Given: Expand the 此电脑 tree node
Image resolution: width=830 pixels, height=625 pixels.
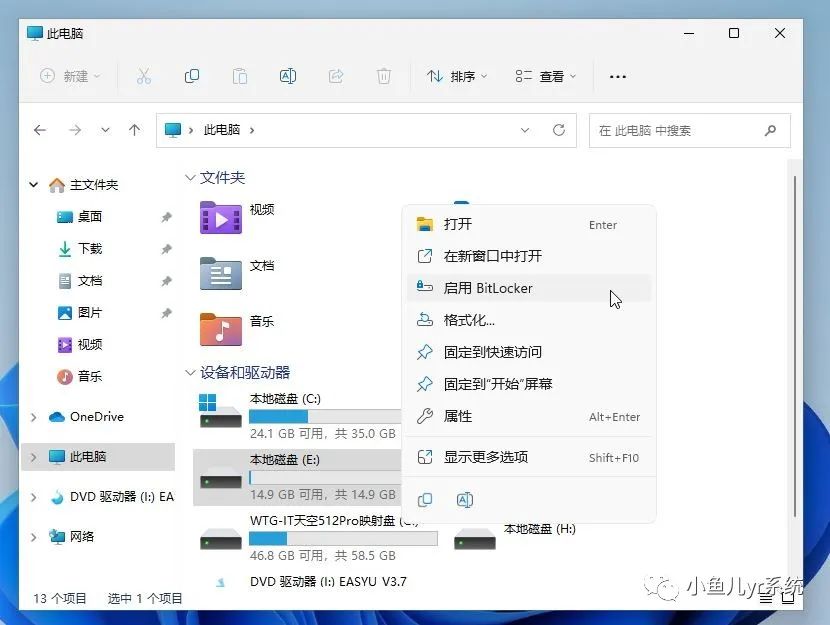Looking at the screenshot, I should 33,457.
